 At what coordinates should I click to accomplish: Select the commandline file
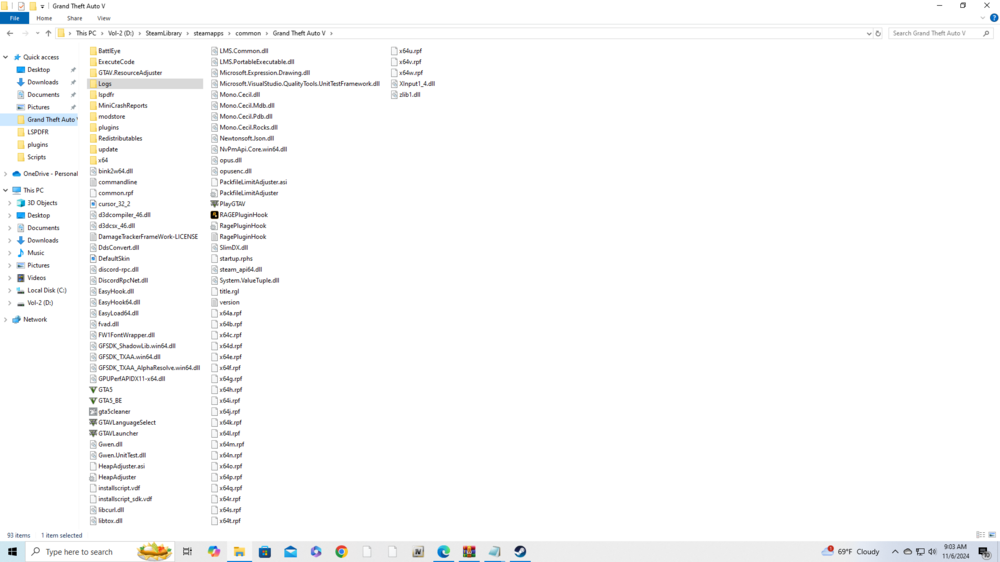114,182
